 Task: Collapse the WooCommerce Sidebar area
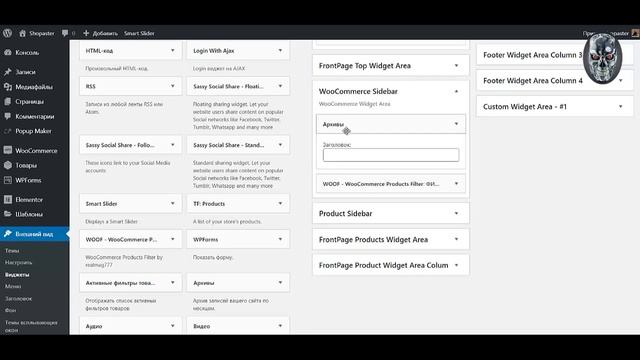[x=456, y=91]
